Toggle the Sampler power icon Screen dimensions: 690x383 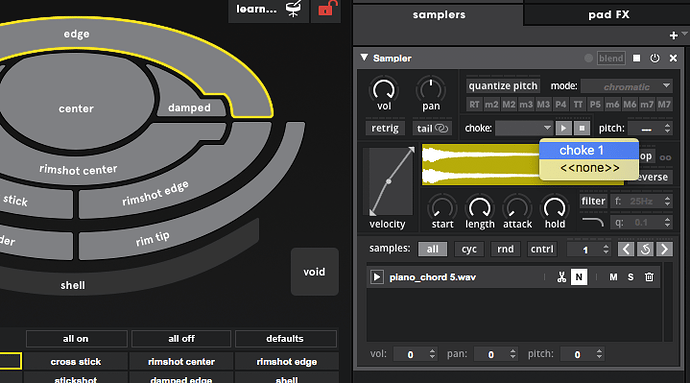655,58
